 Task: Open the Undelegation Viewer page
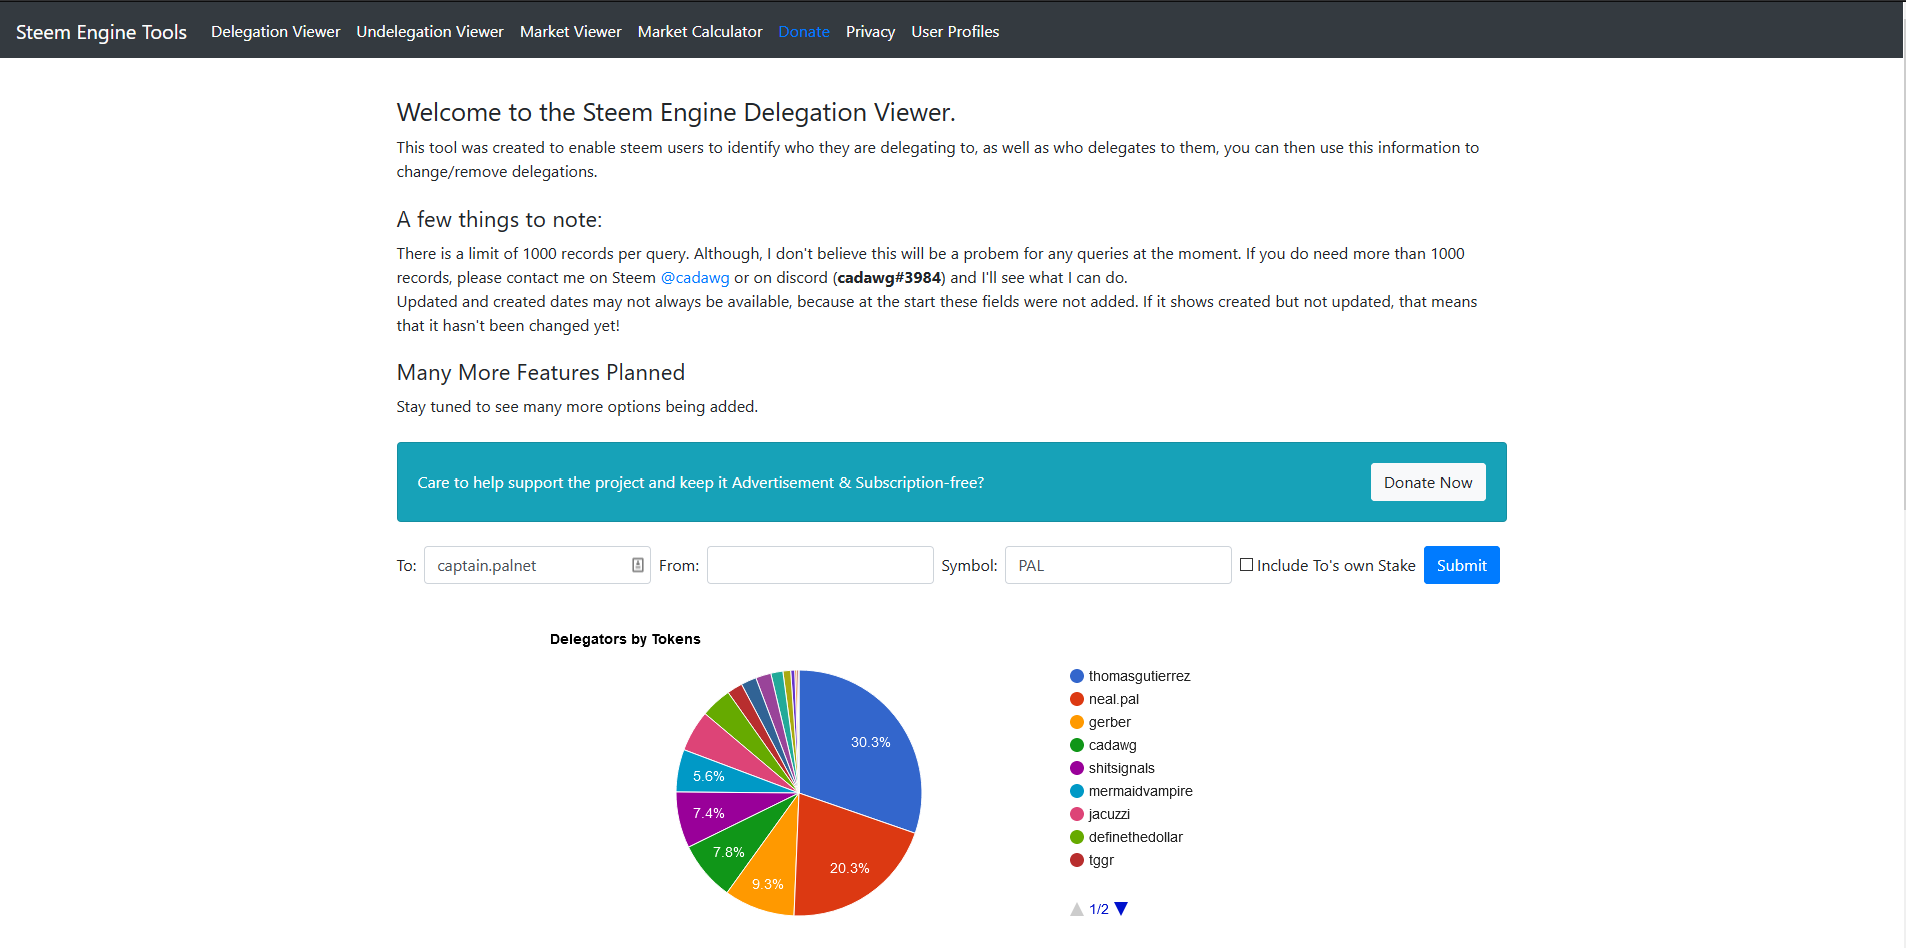(430, 32)
